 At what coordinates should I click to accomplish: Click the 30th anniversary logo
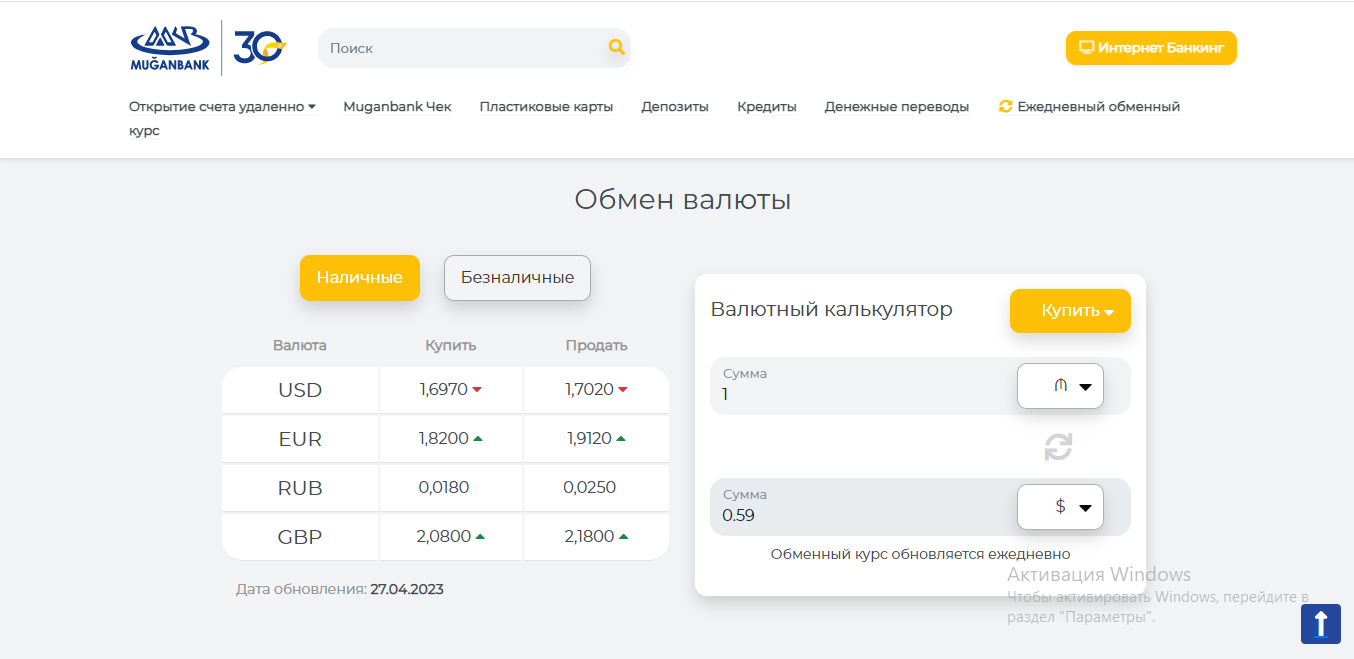point(259,47)
